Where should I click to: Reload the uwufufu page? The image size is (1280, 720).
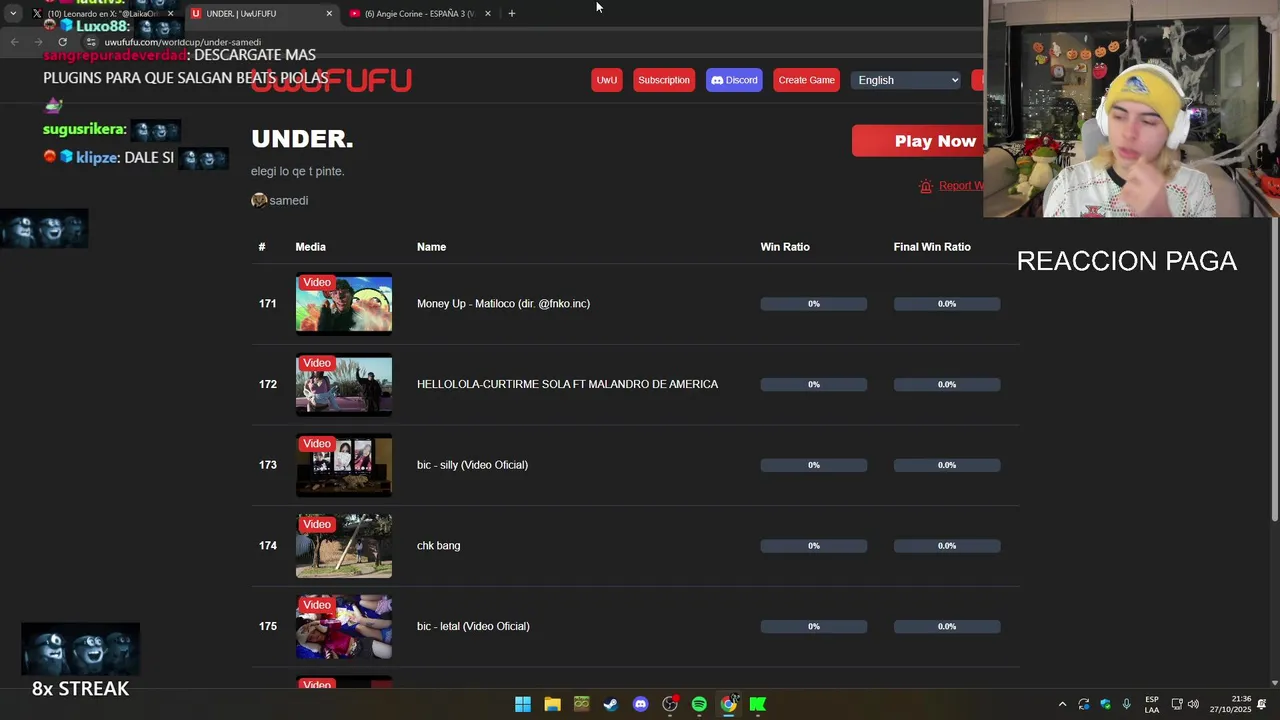pos(62,42)
